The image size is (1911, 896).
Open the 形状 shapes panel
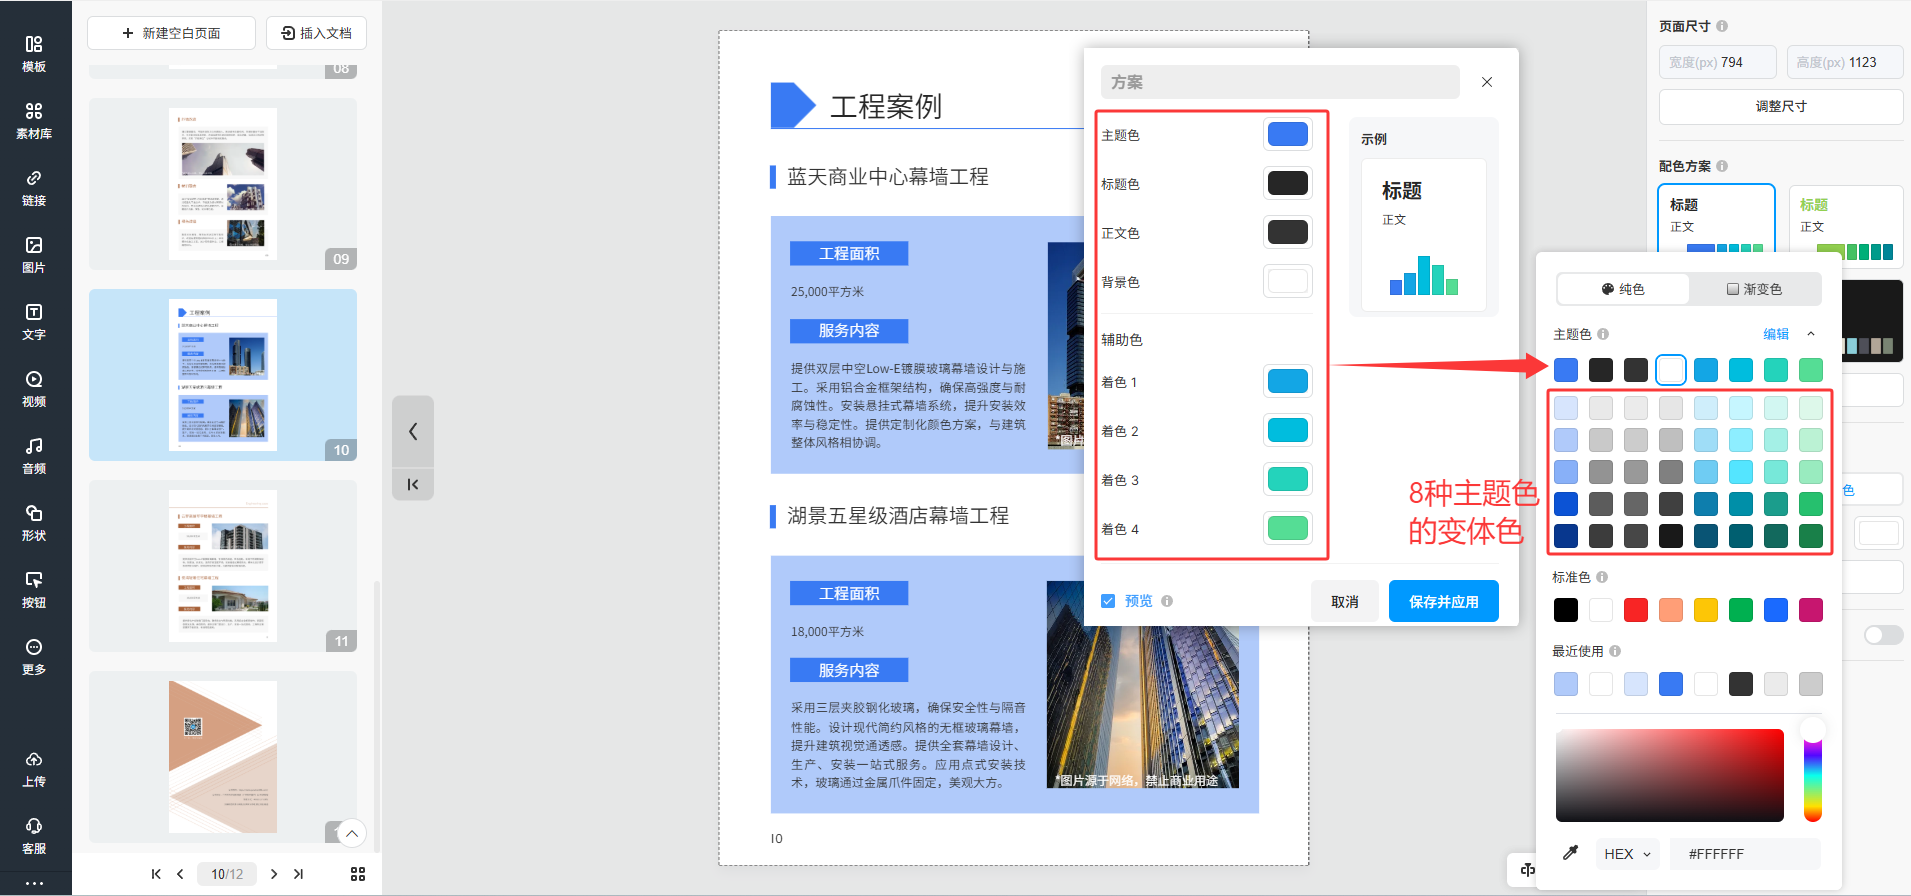point(34,522)
